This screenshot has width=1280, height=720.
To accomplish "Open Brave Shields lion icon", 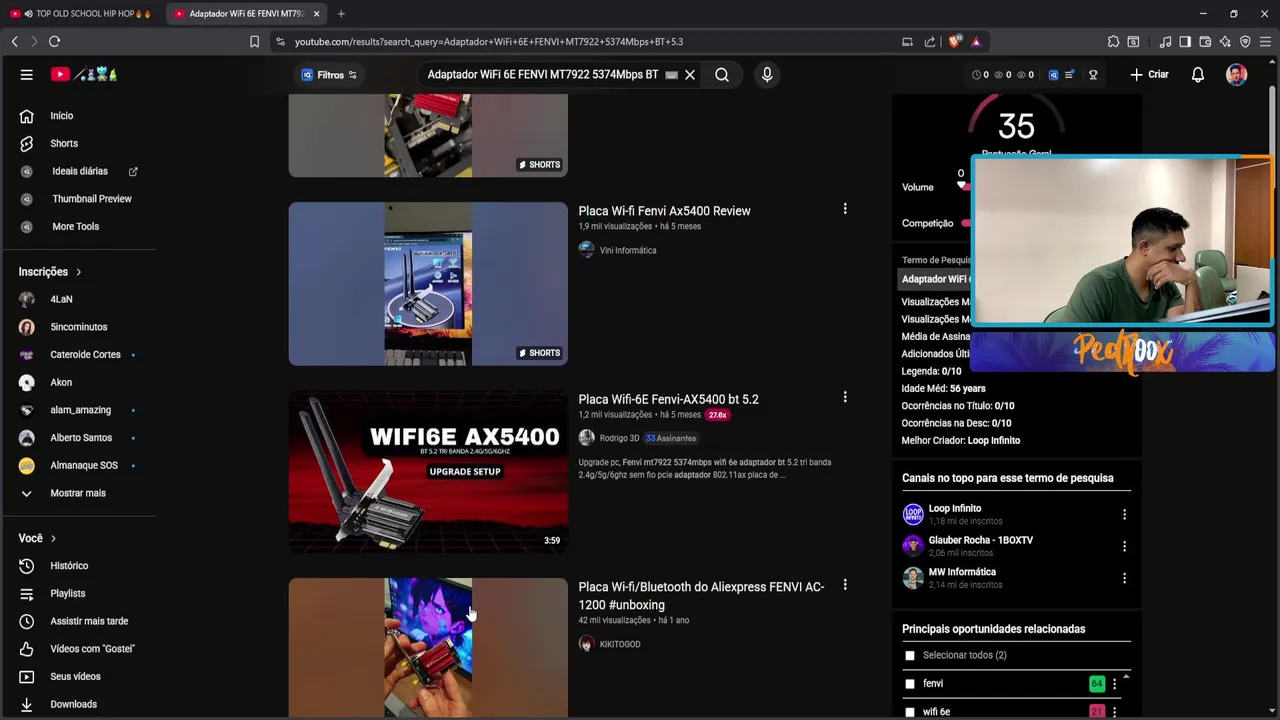I will 955,42.
